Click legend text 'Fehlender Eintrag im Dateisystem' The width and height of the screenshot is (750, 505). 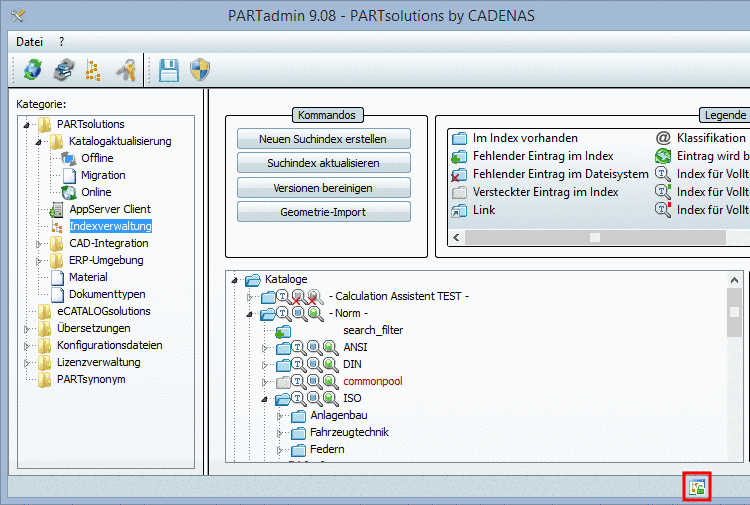click(x=561, y=174)
